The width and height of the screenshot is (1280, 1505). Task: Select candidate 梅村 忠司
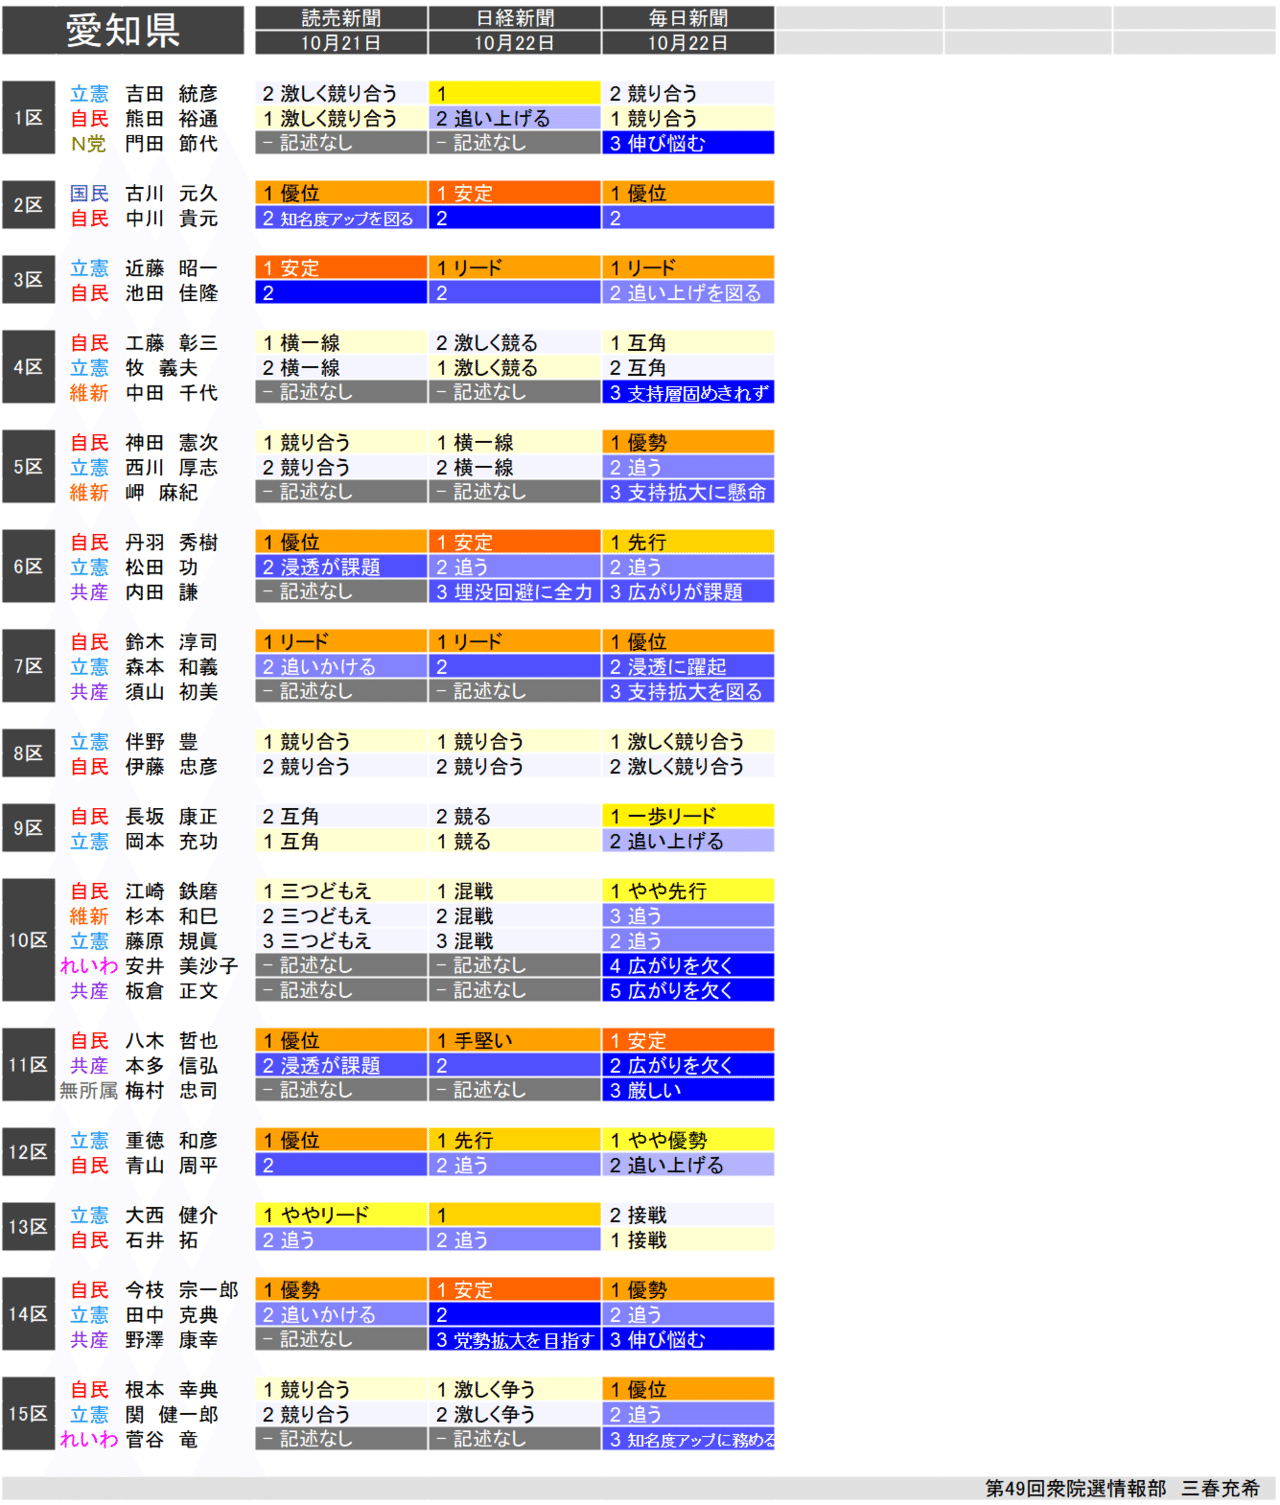[x=171, y=1091]
